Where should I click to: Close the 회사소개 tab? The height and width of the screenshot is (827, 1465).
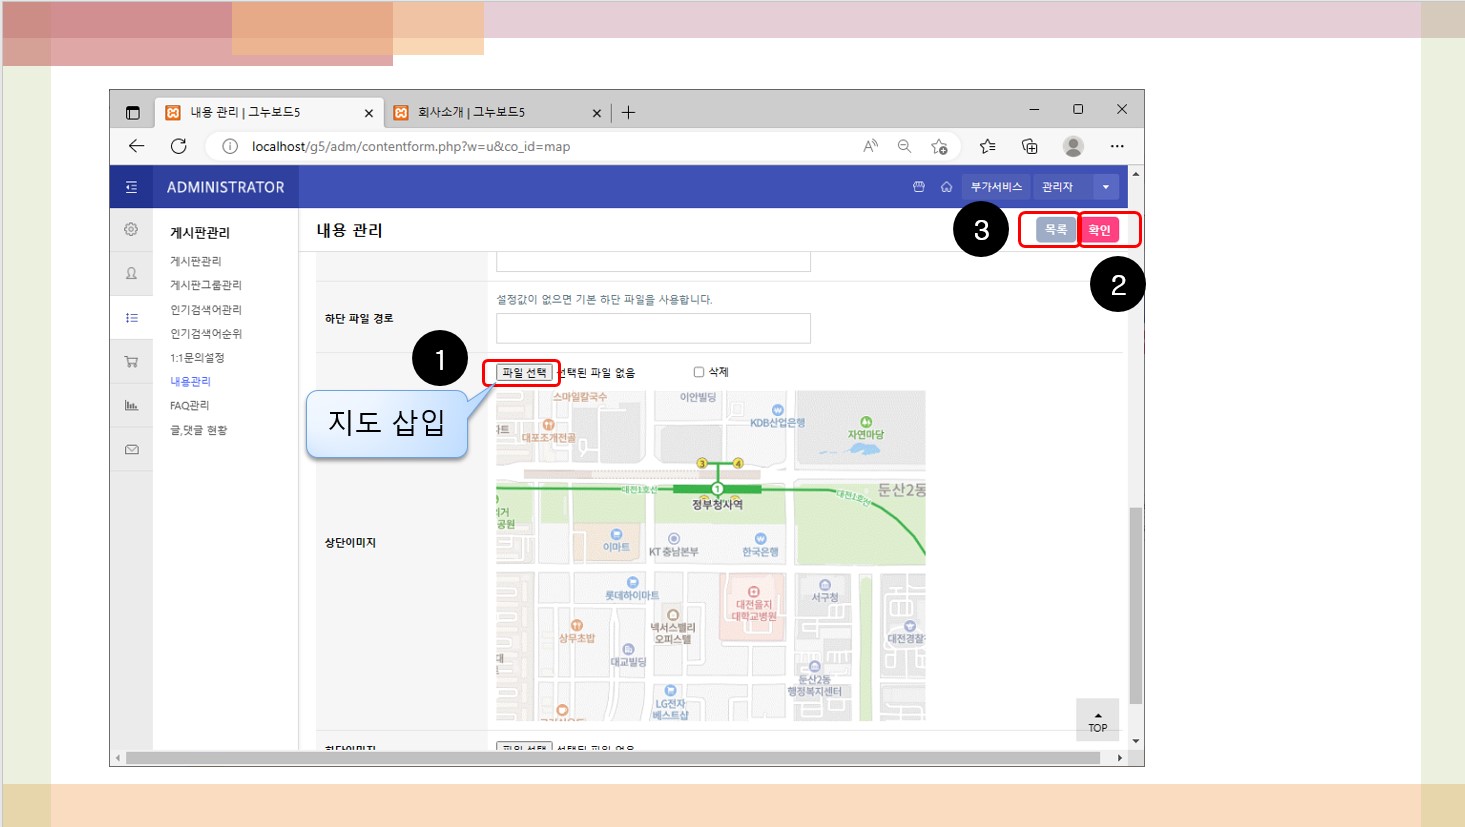coord(597,113)
